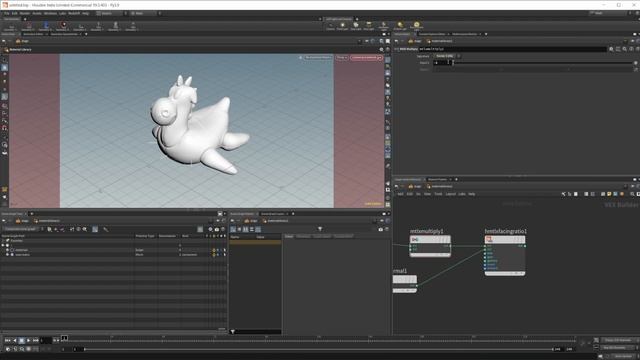This screenshot has height=360, width=640.
Task: Expand the materials row in Scene Graph Tree
Action: click(7, 254)
